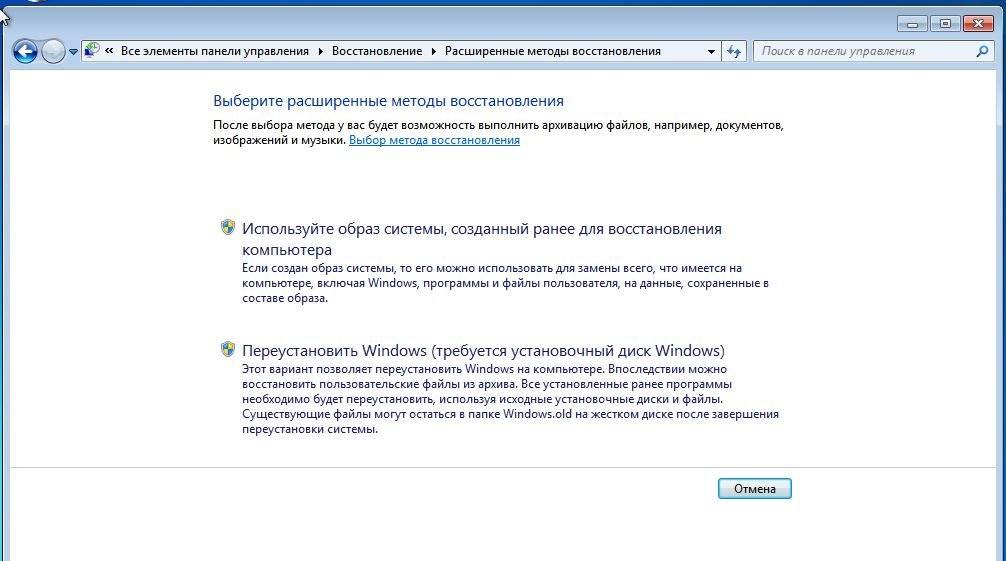
Task: Click the Control Panel icon in address bar
Action: 92,51
